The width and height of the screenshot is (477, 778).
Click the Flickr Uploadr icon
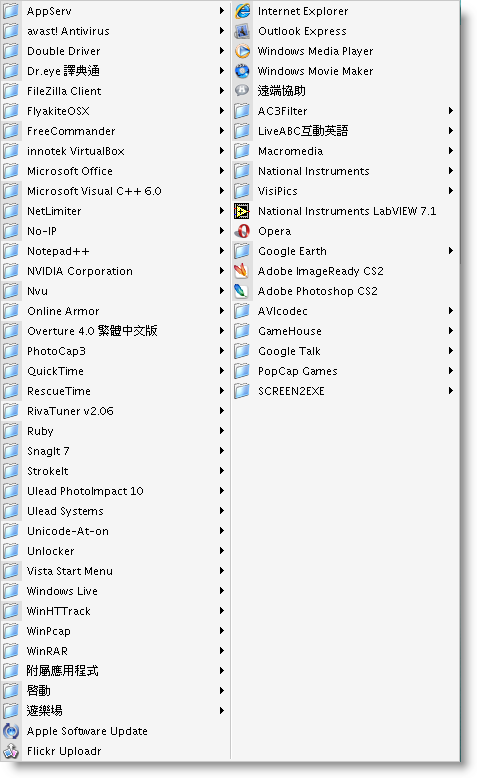point(11,751)
